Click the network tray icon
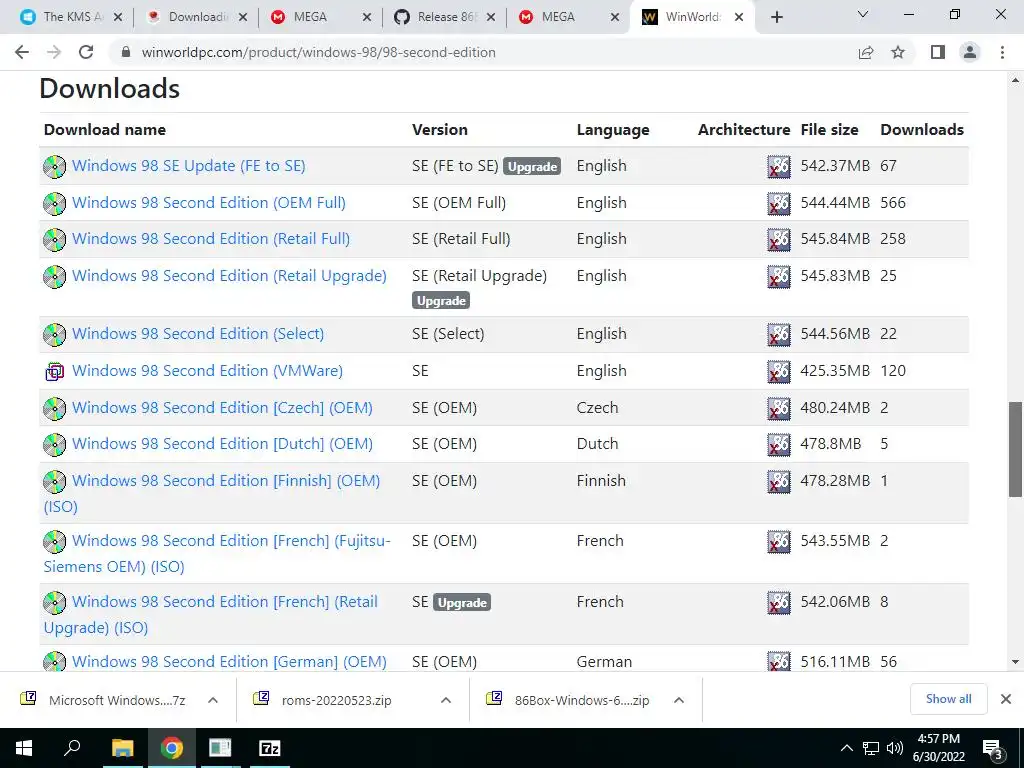 pos(871,748)
